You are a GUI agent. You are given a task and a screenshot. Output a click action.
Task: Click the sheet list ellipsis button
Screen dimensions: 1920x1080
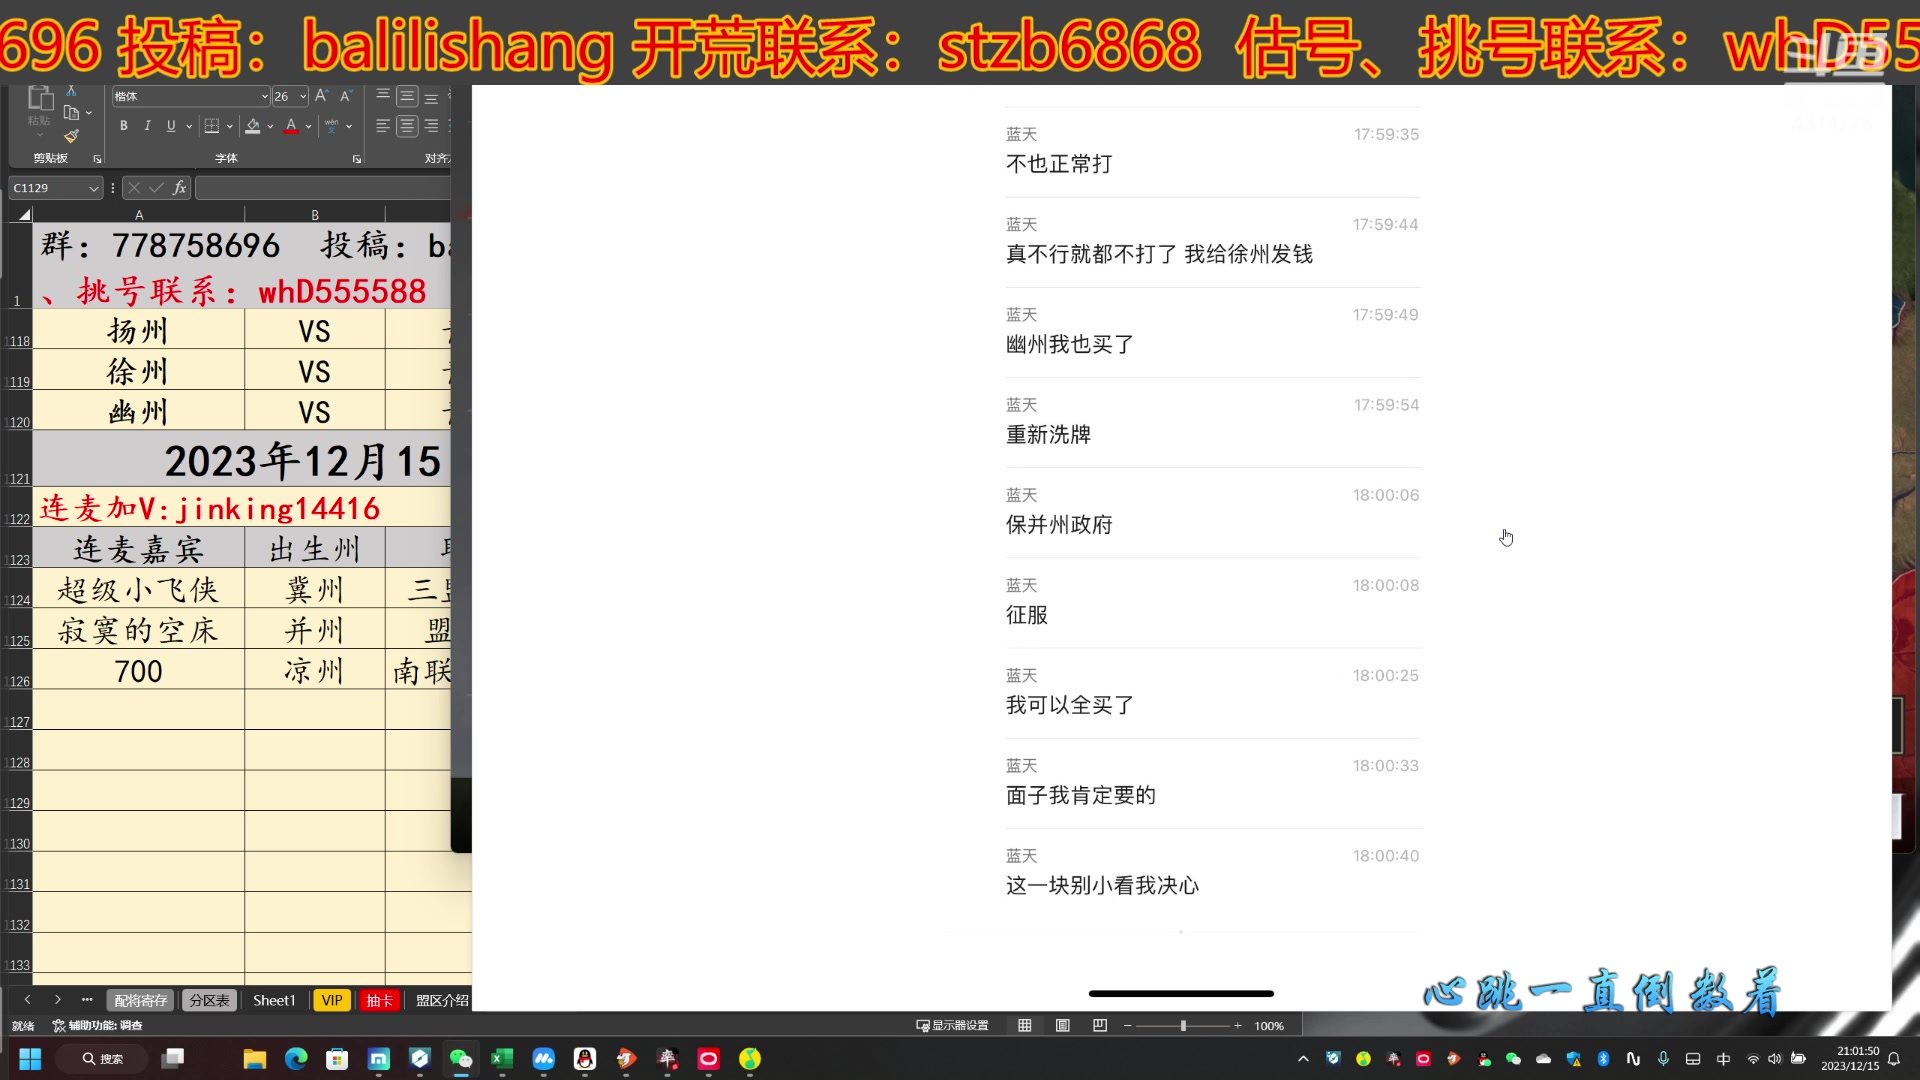[87, 1000]
